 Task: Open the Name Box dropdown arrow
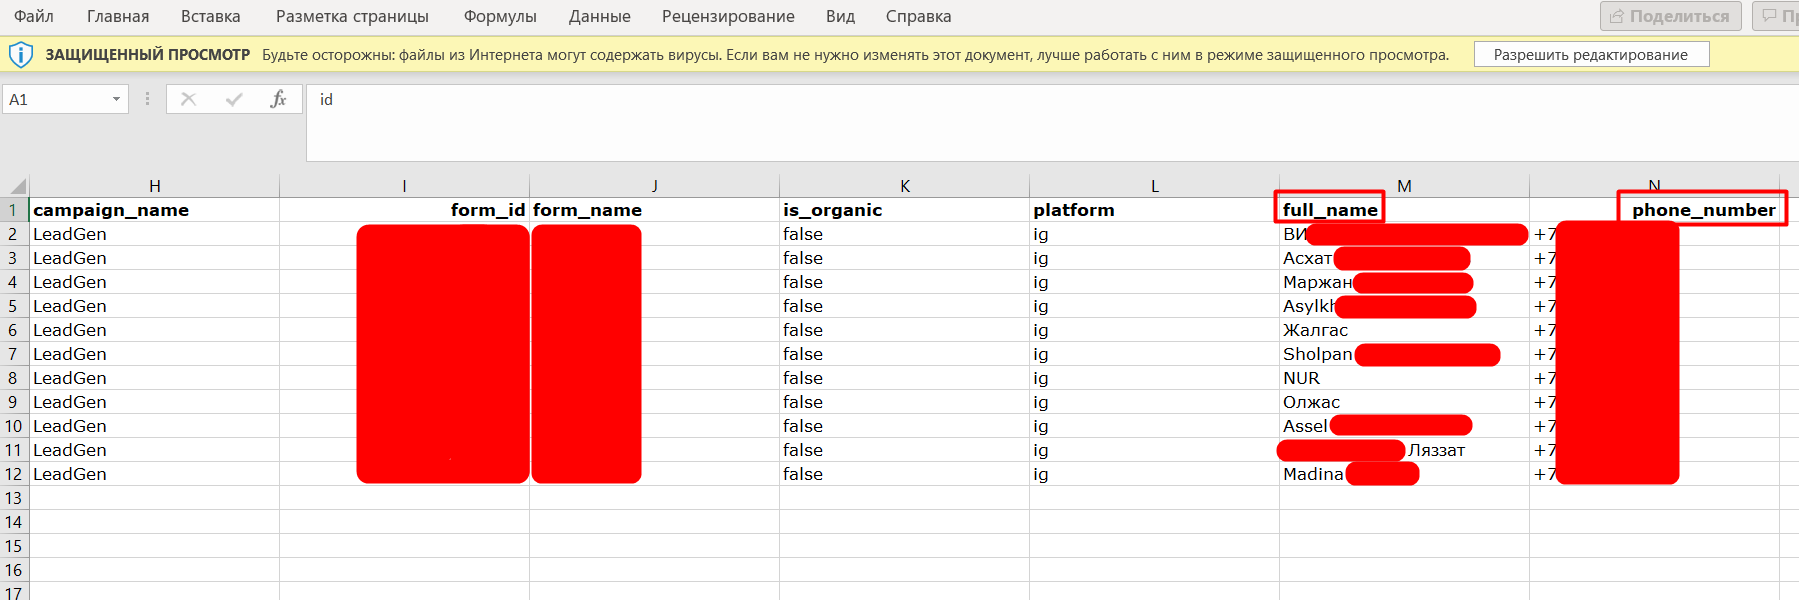click(x=116, y=99)
